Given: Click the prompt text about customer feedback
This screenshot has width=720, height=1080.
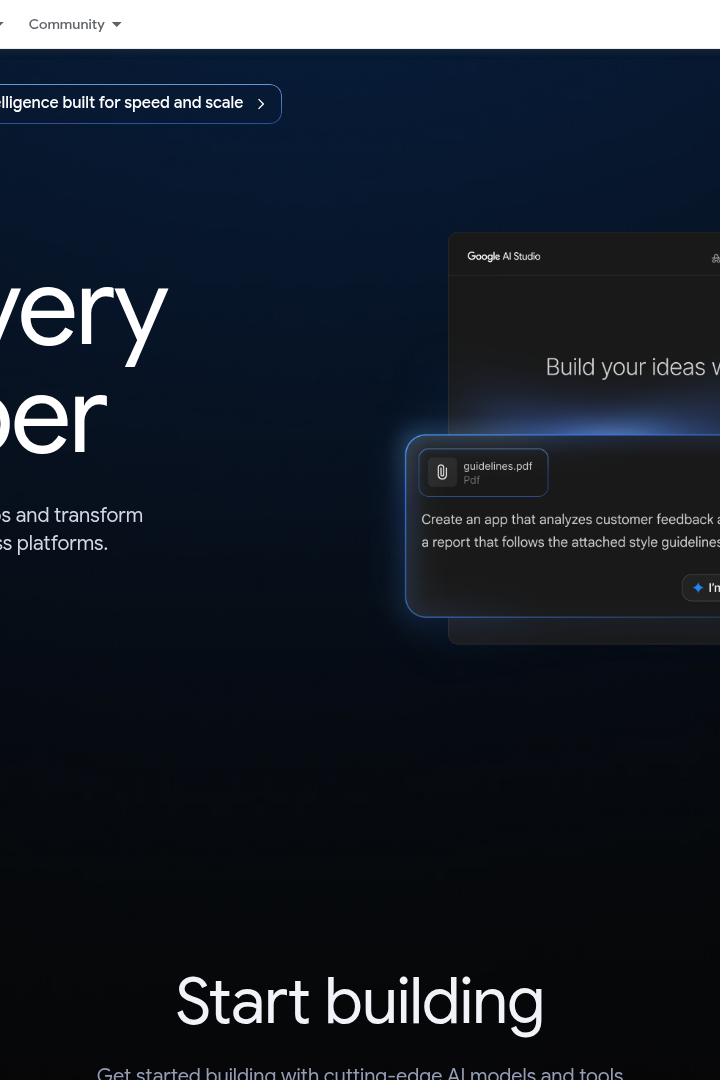Looking at the screenshot, I should tap(570, 530).
